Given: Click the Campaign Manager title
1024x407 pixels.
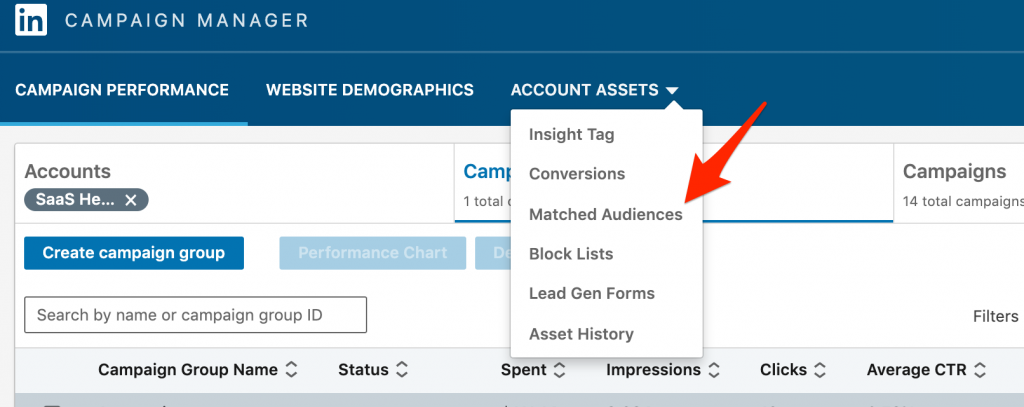Looking at the screenshot, I should pyautogui.click(x=186, y=20).
